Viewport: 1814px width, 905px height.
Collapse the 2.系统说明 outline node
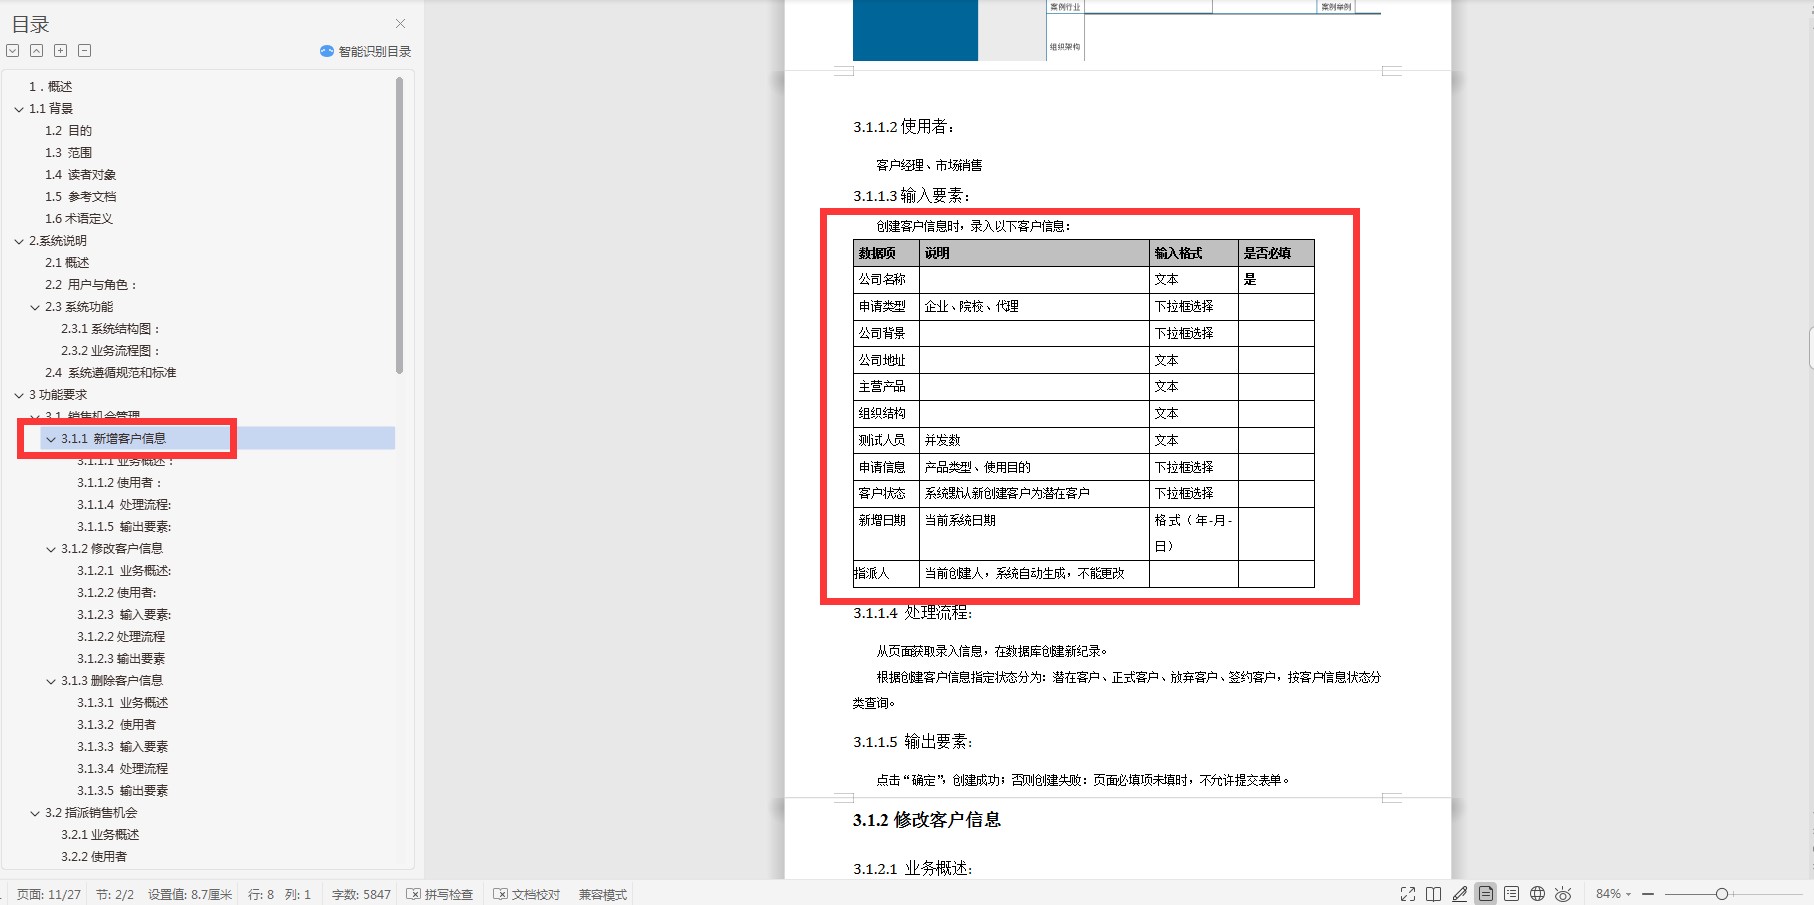click(19, 241)
